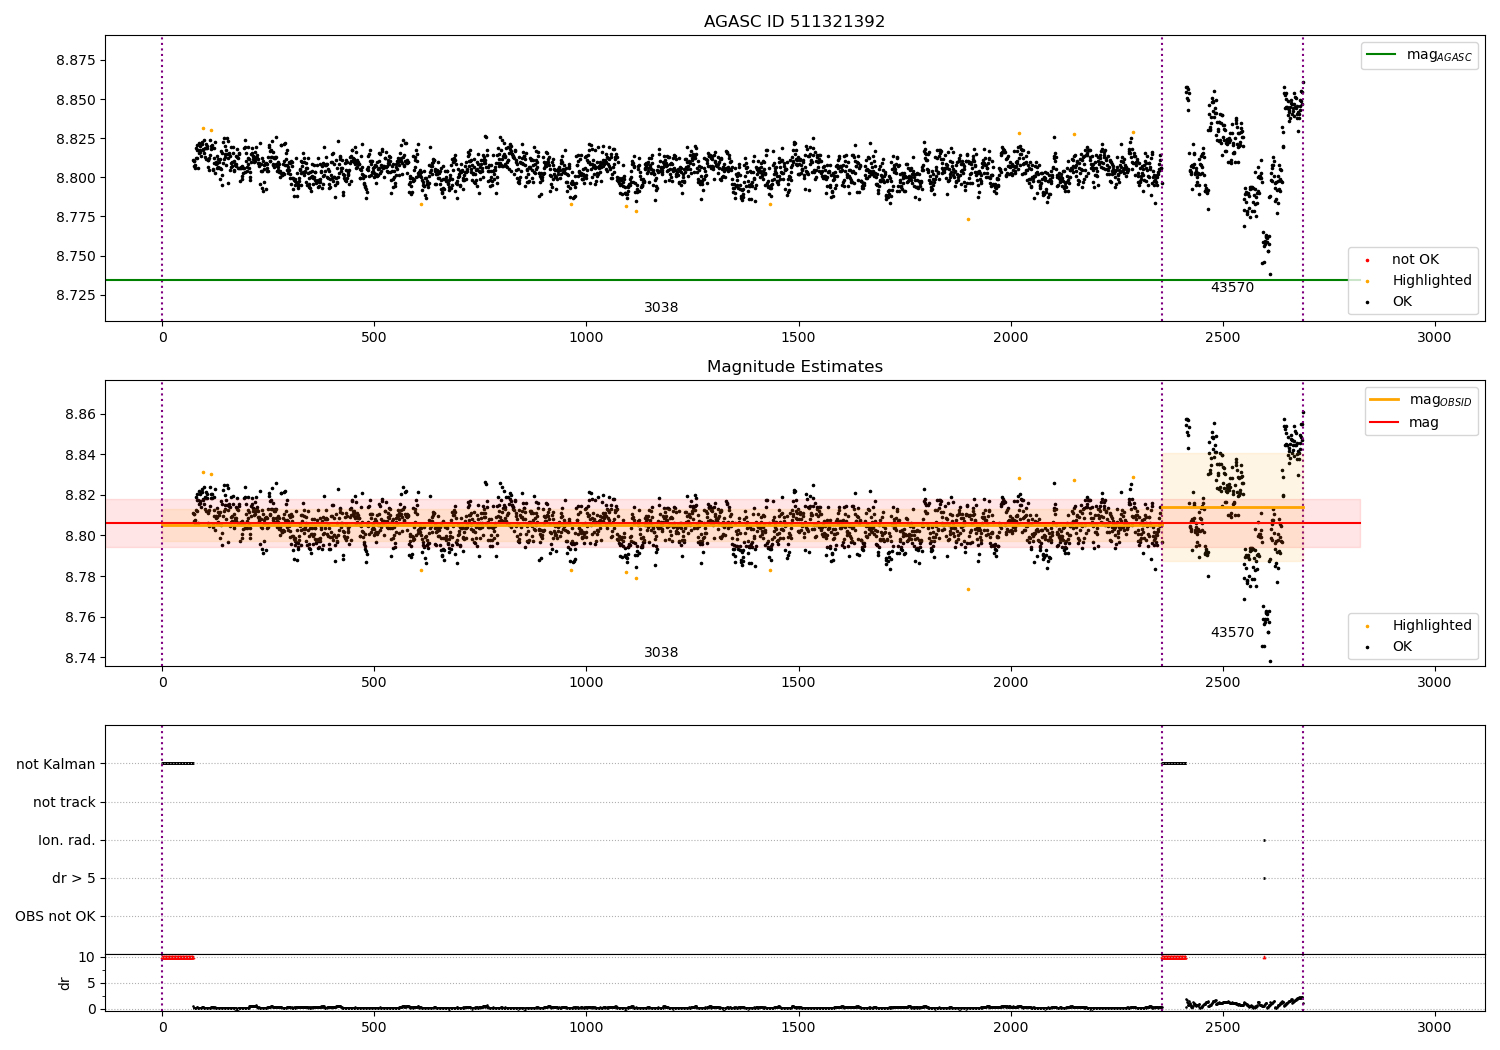Select 'Highlighted' legend entry in Magnitude Estimates plot

tap(1431, 625)
